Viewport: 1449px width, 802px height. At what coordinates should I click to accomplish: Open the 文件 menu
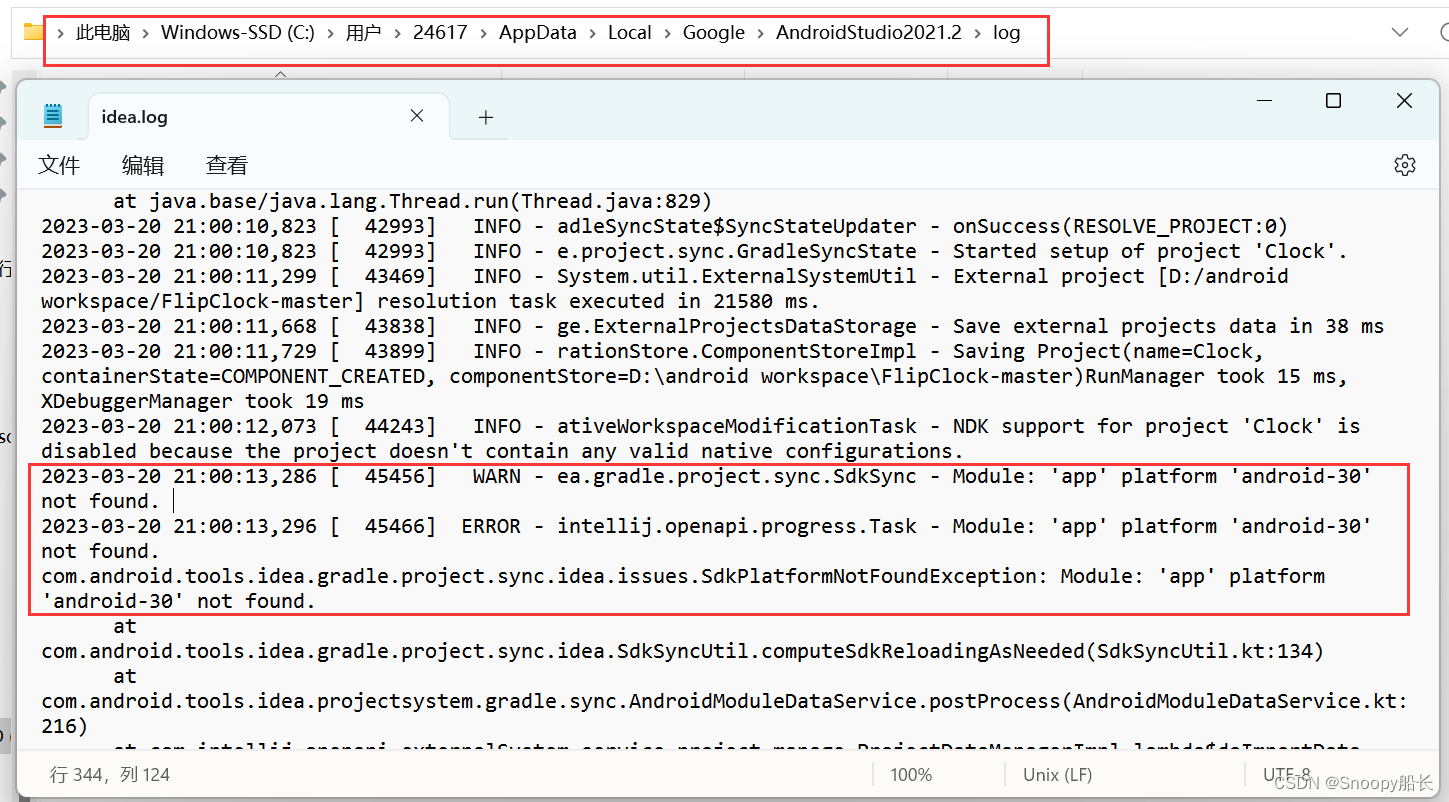[x=59, y=165]
